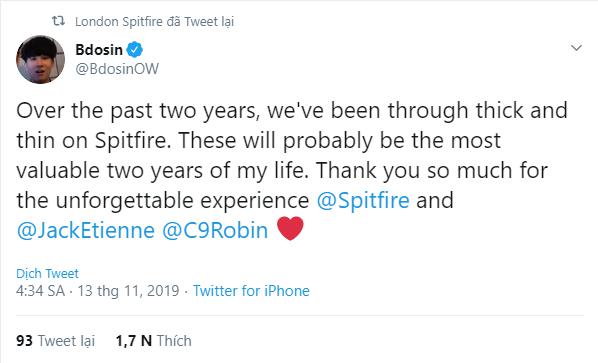Open the @Spitfire mention
This screenshot has height=363, width=598.
point(363,200)
